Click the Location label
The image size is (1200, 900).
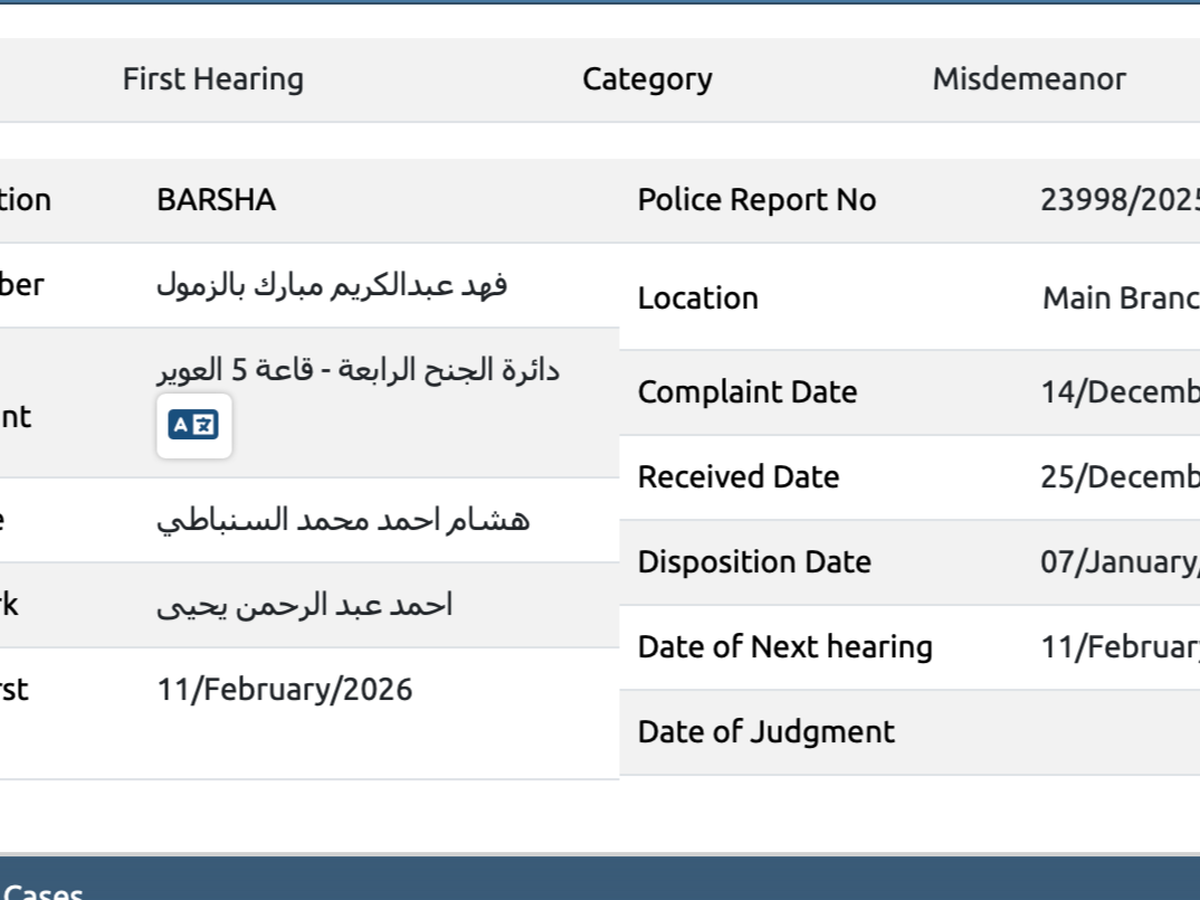(x=698, y=298)
